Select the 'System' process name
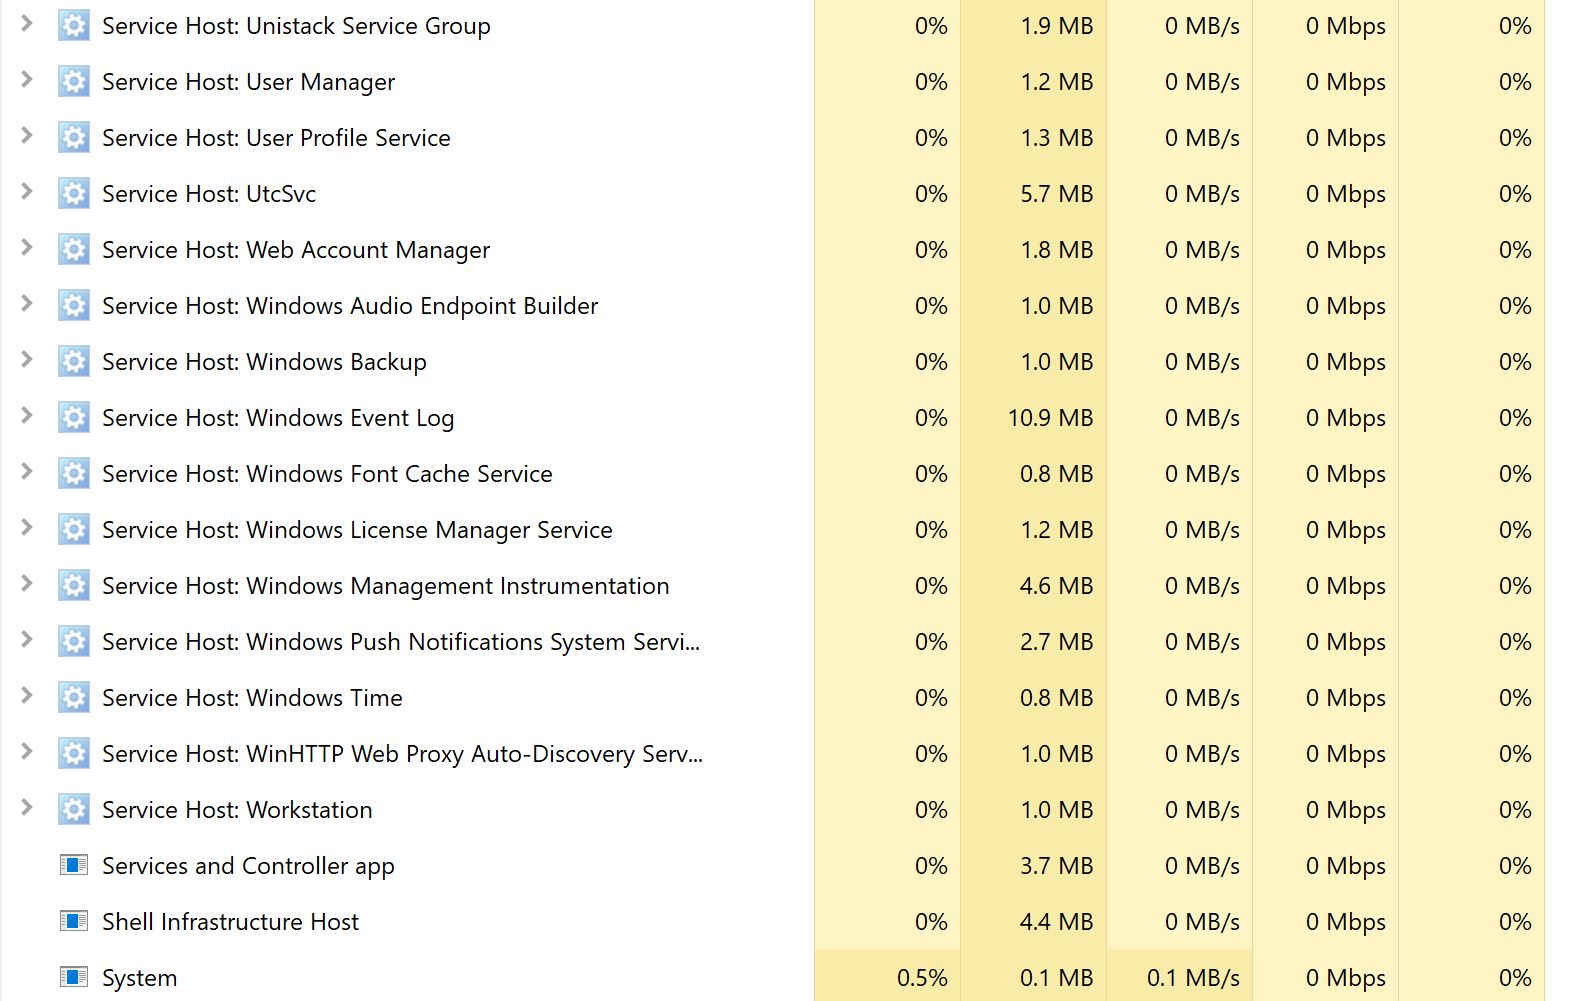This screenshot has height=1001, width=1592. 139,978
